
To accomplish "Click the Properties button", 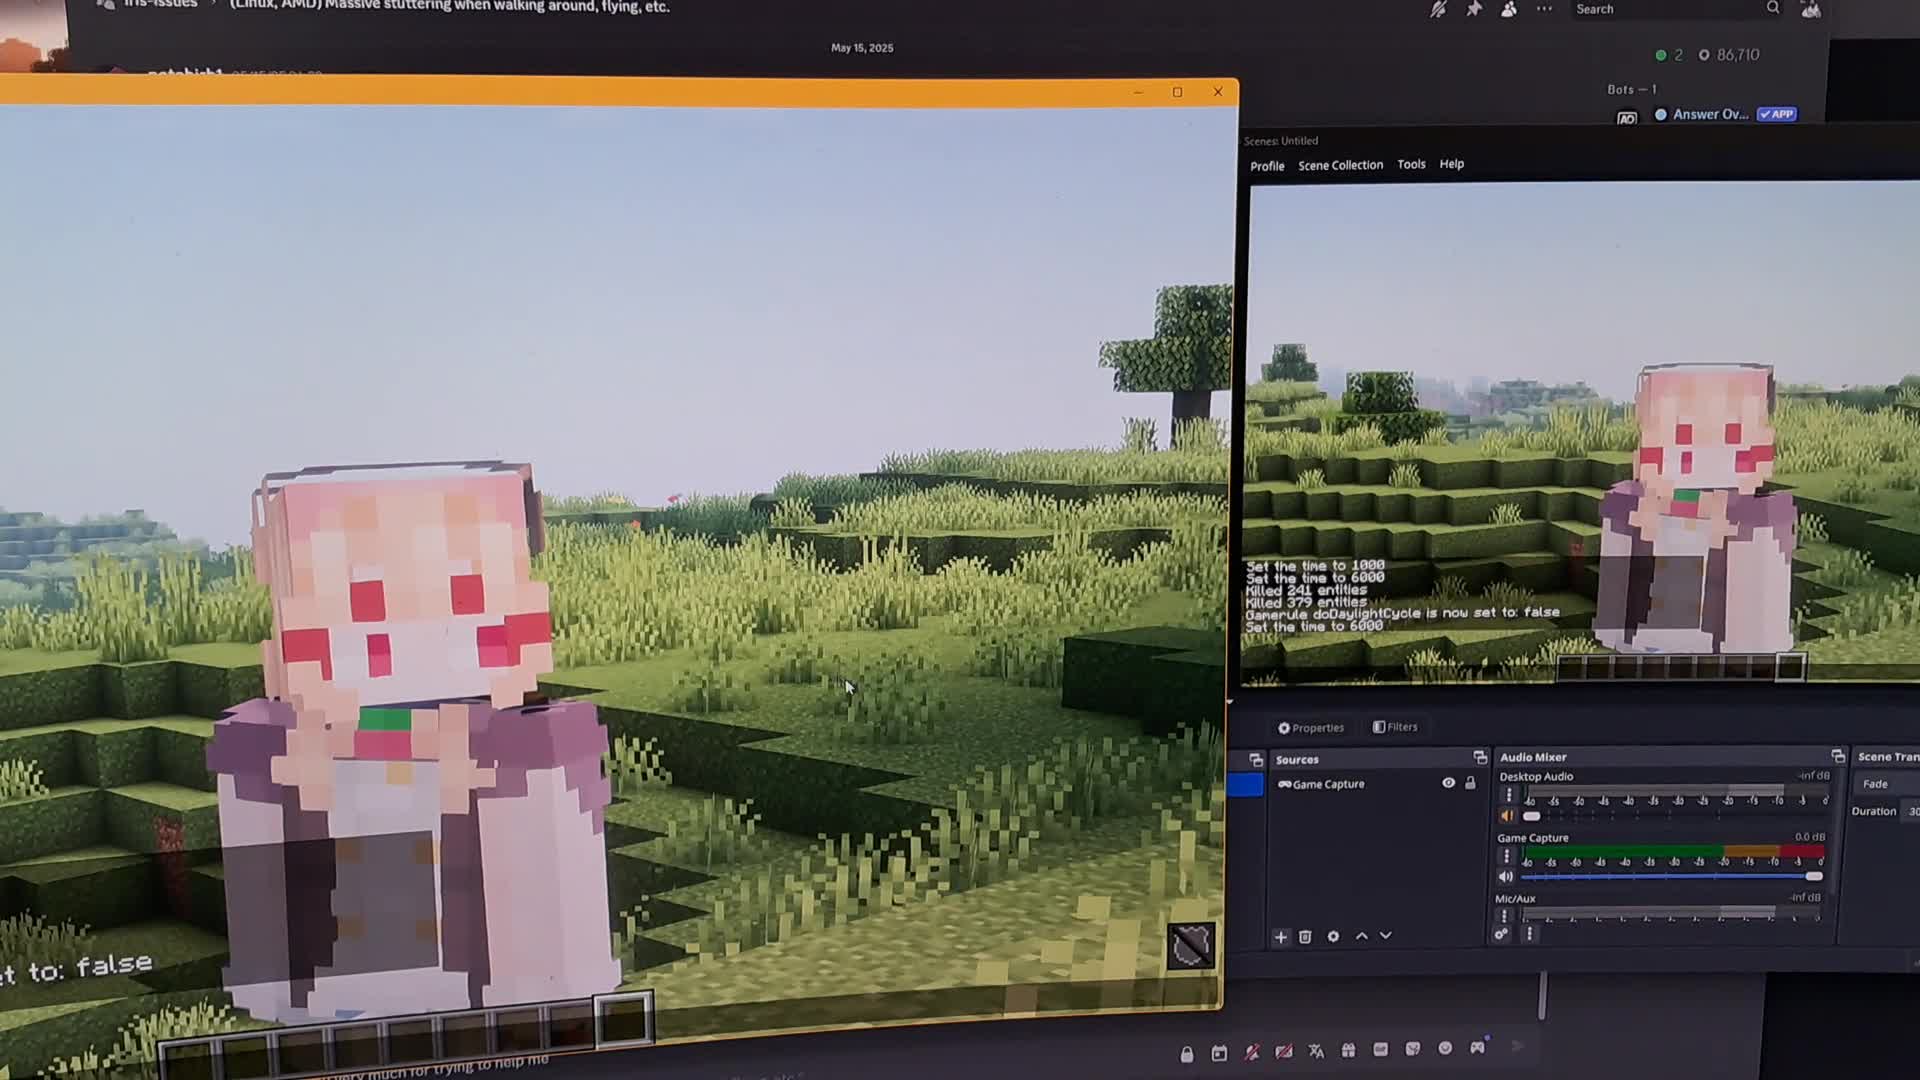I will click(1310, 728).
